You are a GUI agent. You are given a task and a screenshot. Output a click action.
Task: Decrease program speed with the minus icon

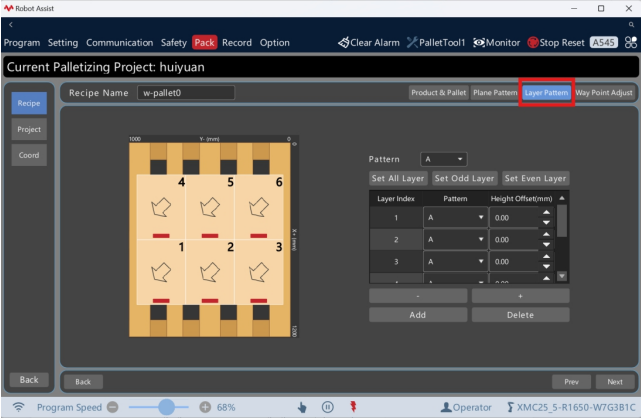pos(112,407)
